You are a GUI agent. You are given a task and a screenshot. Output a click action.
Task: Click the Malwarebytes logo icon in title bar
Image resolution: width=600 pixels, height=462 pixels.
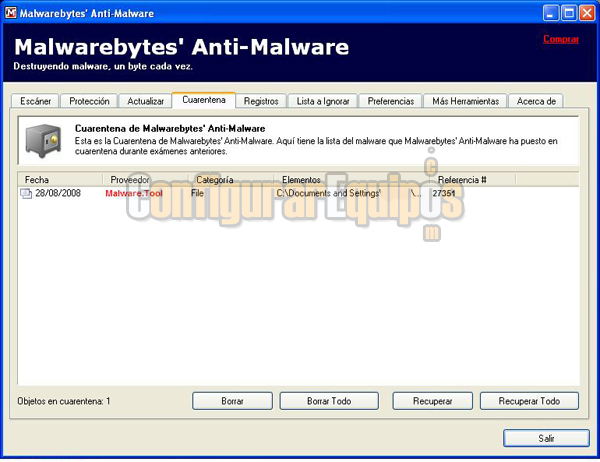[10, 13]
